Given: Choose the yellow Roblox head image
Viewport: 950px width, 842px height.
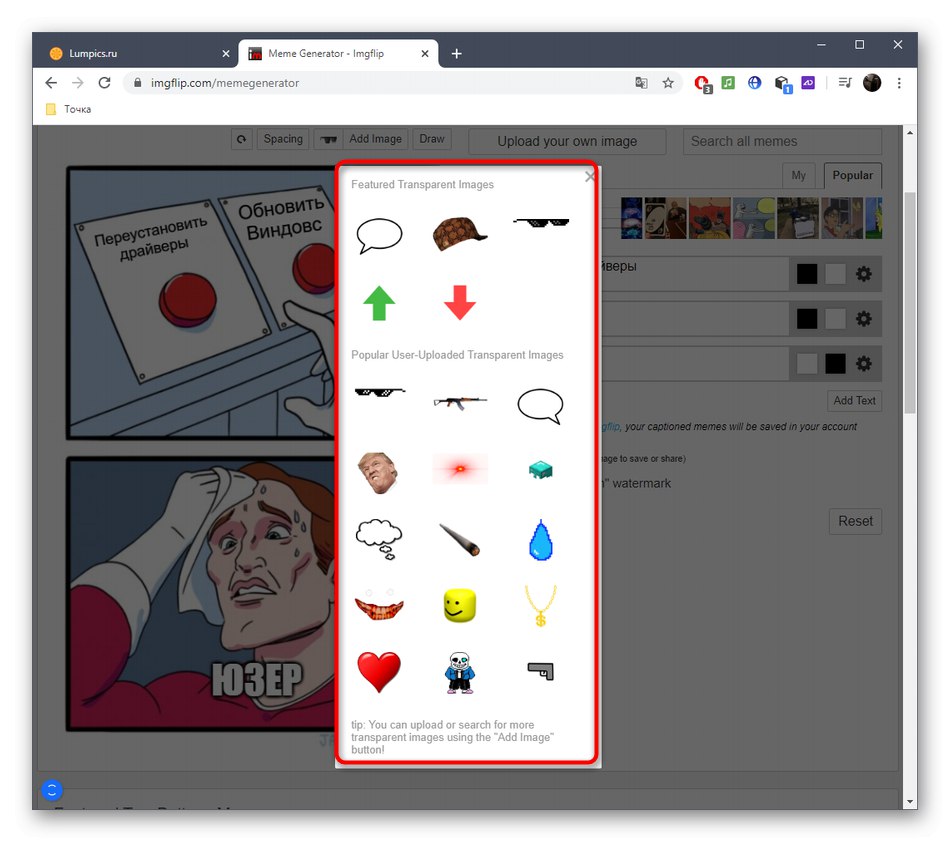Looking at the screenshot, I should coord(460,605).
